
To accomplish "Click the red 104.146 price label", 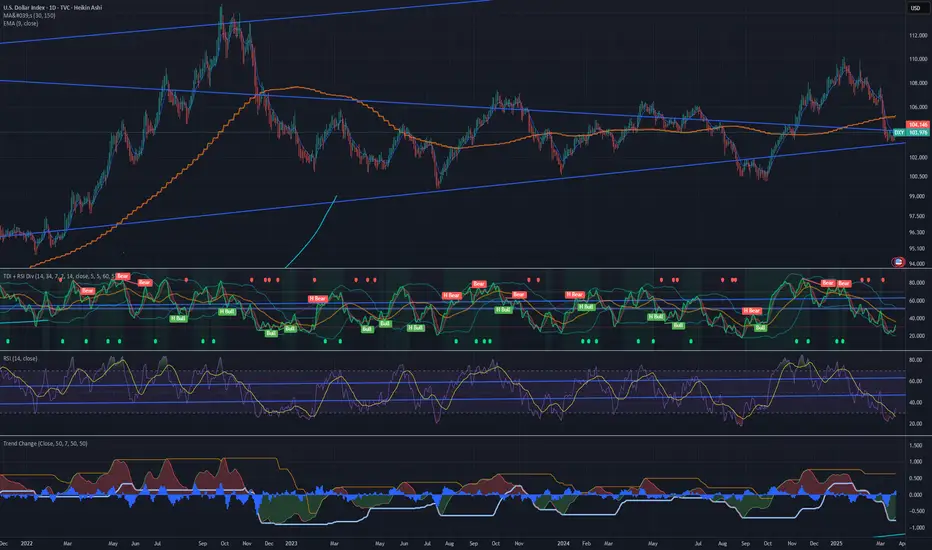I will [x=918, y=124].
